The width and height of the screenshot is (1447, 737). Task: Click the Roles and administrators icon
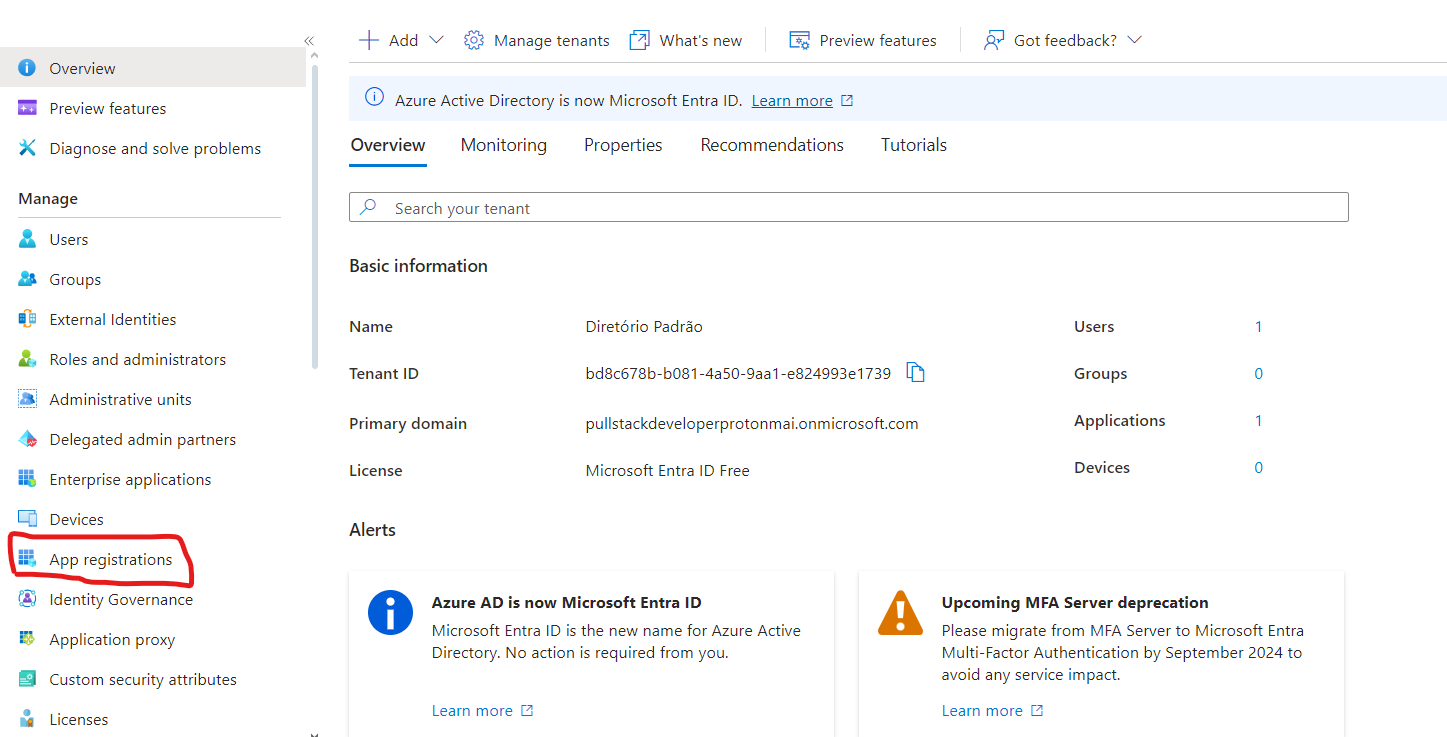coord(27,359)
